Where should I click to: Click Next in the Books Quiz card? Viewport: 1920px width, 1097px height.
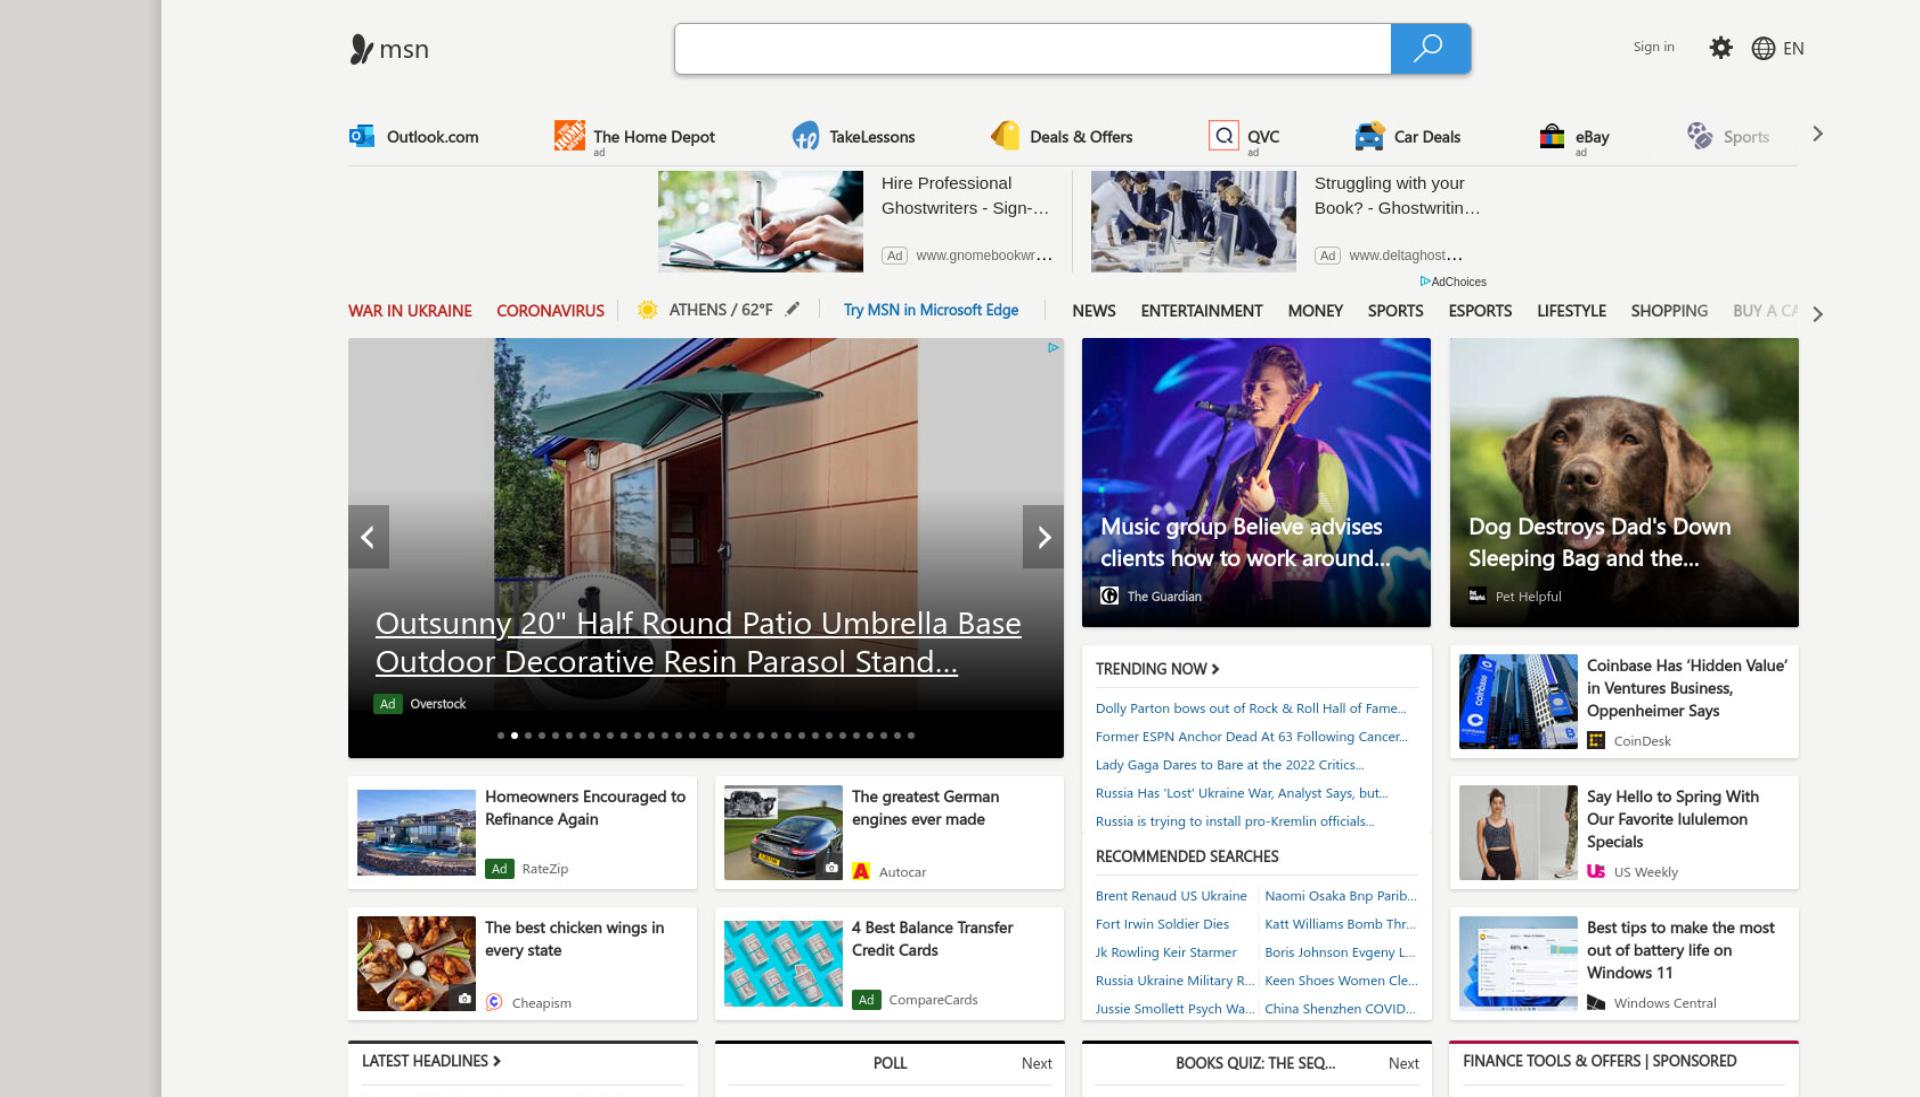click(x=1403, y=1063)
